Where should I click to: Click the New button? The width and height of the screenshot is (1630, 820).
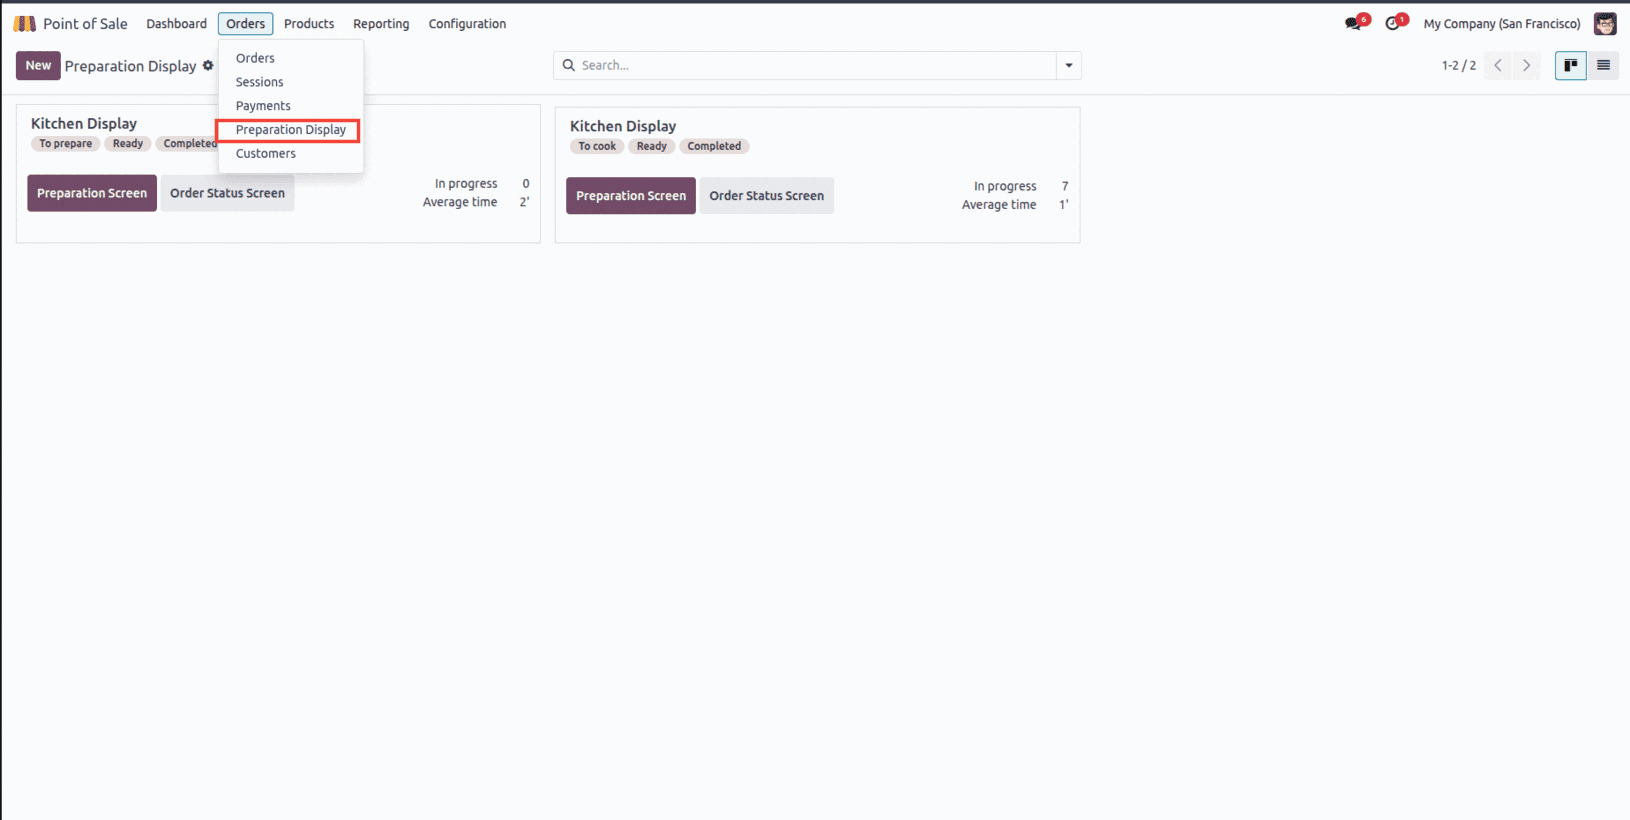click(x=38, y=66)
